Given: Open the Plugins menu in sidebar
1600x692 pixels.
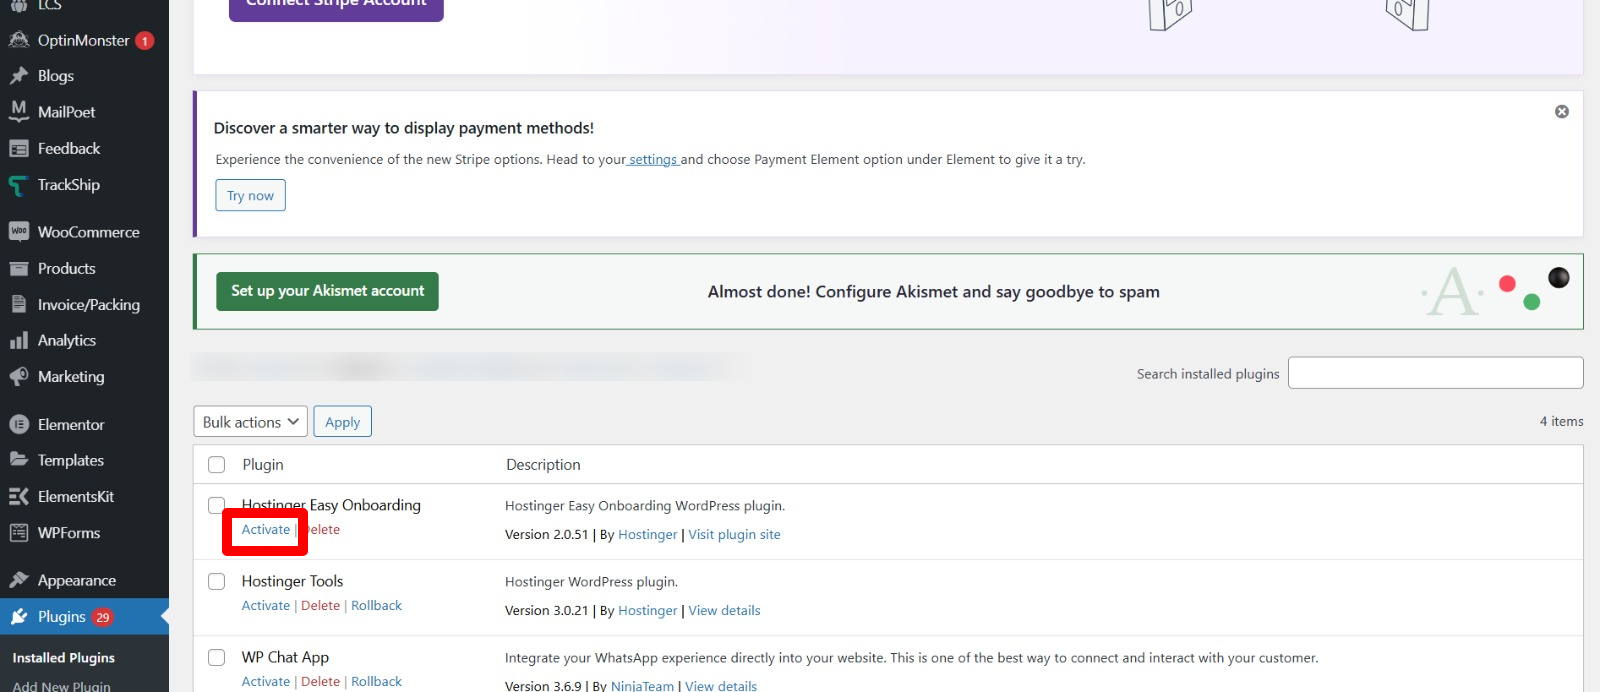Looking at the screenshot, I should tap(62, 617).
